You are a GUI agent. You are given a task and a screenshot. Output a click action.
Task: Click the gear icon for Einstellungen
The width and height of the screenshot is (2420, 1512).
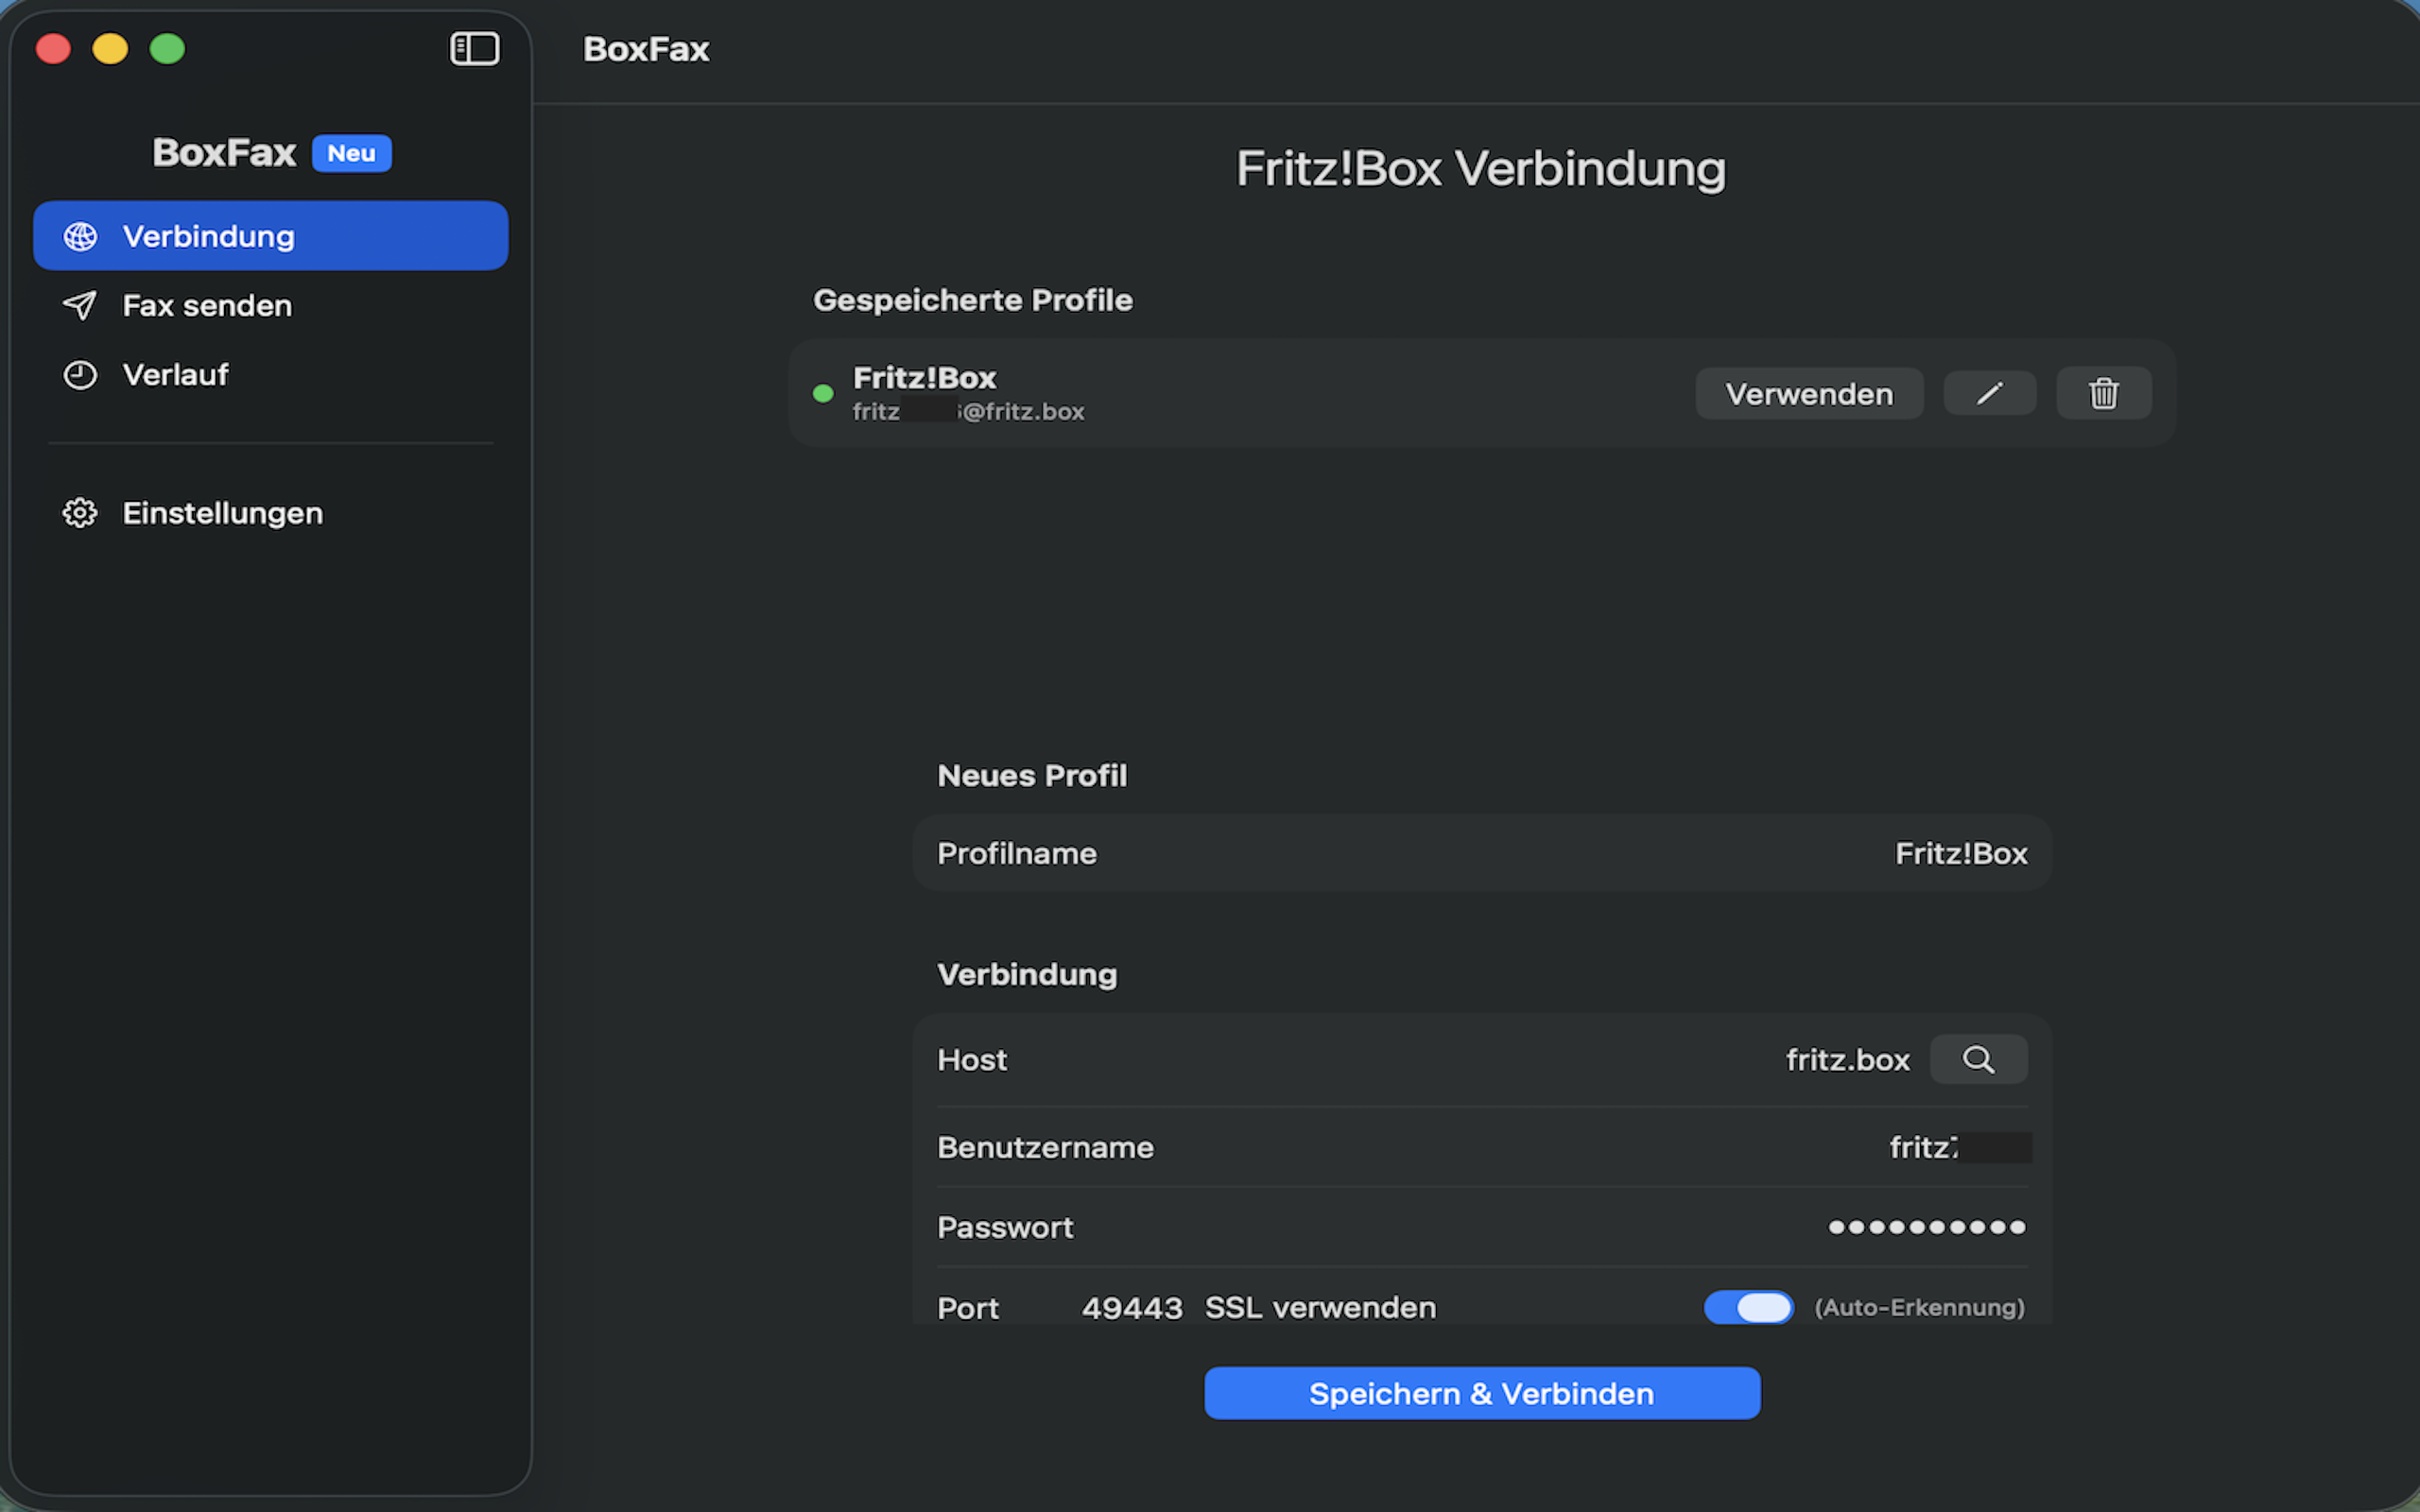pos(80,513)
